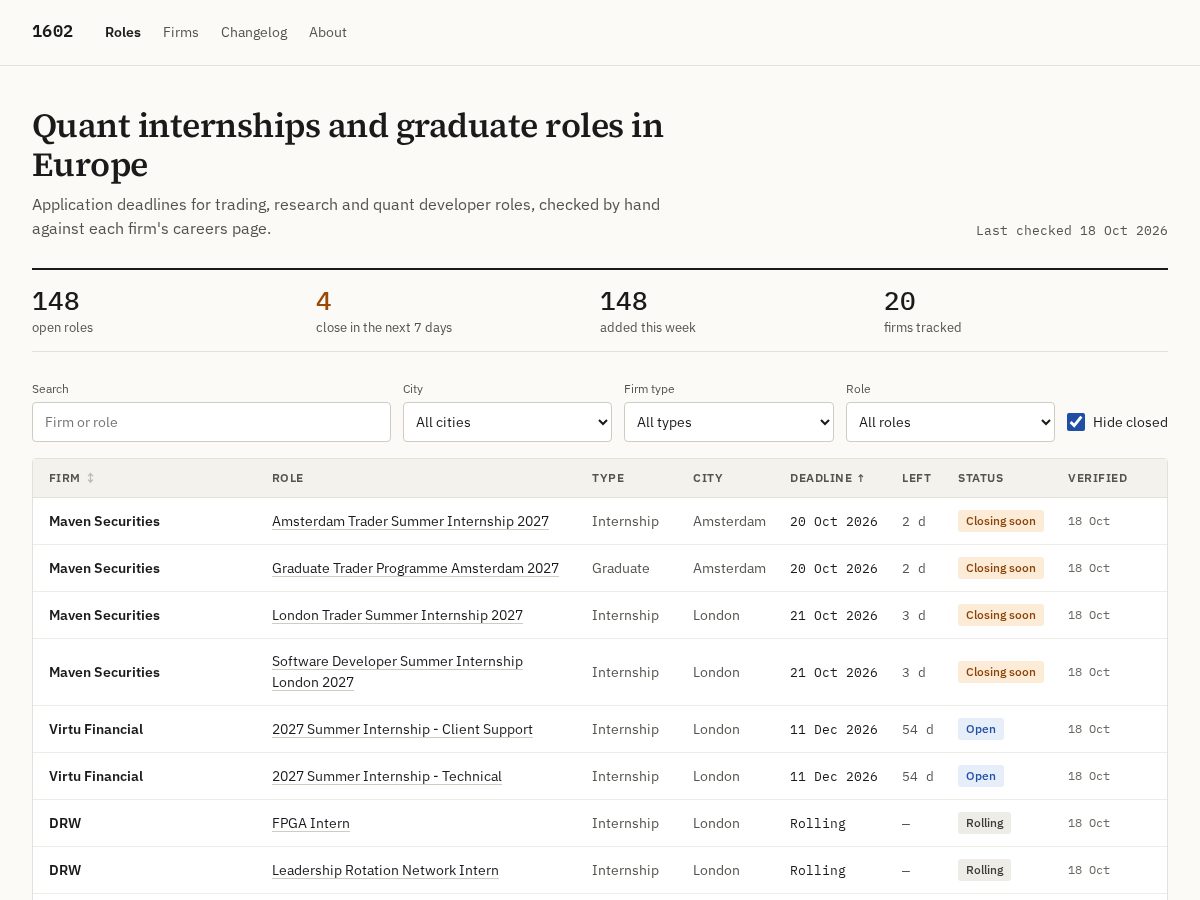Click the 'open roles' stat label
Image resolution: width=1200 pixels, height=900 pixels.
[62, 328]
